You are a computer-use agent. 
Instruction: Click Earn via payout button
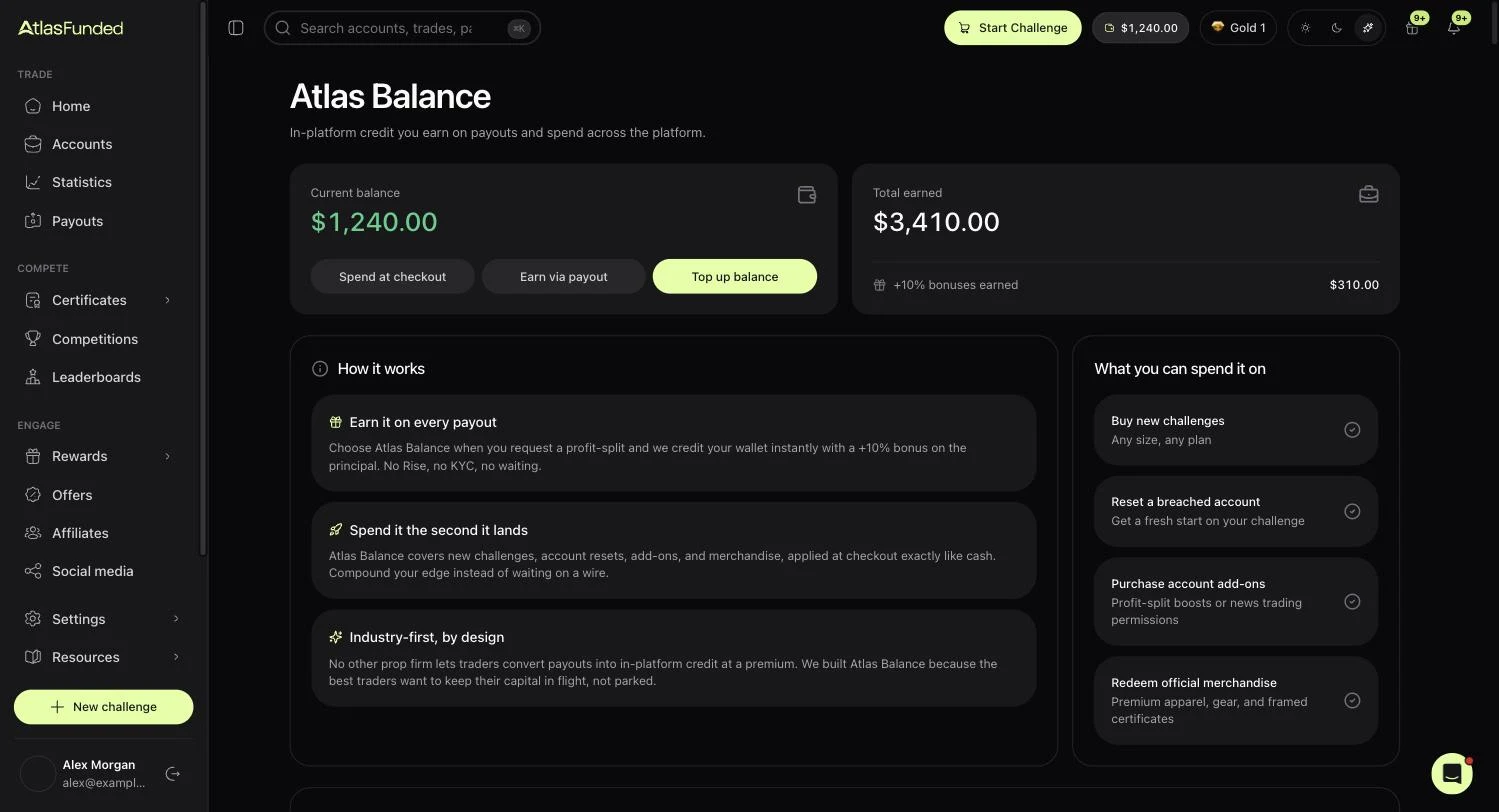coord(564,277)
